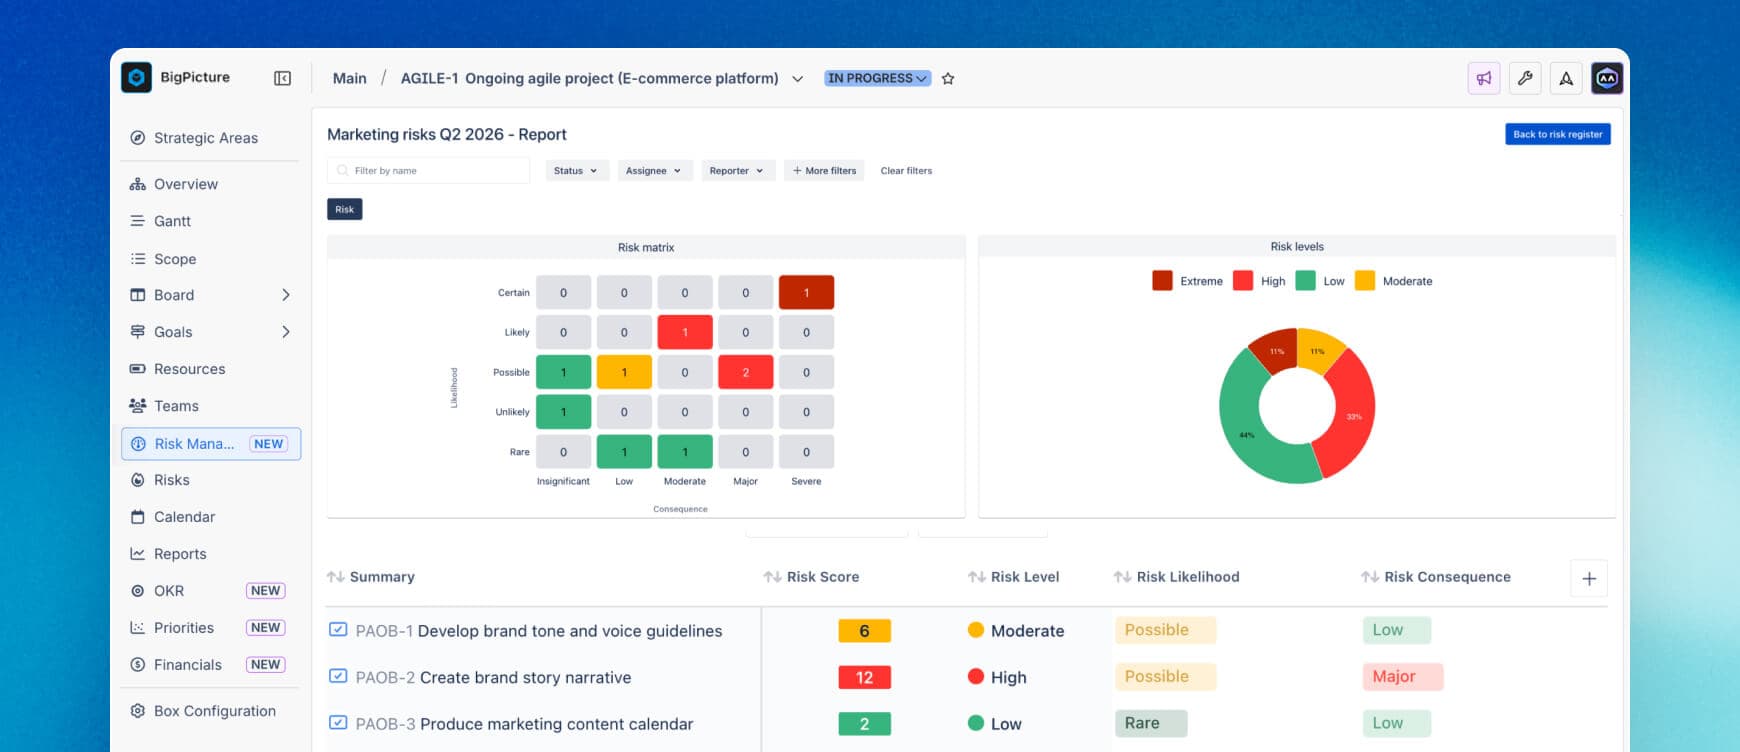Star the AGILE-1 project as favorite

948,78
